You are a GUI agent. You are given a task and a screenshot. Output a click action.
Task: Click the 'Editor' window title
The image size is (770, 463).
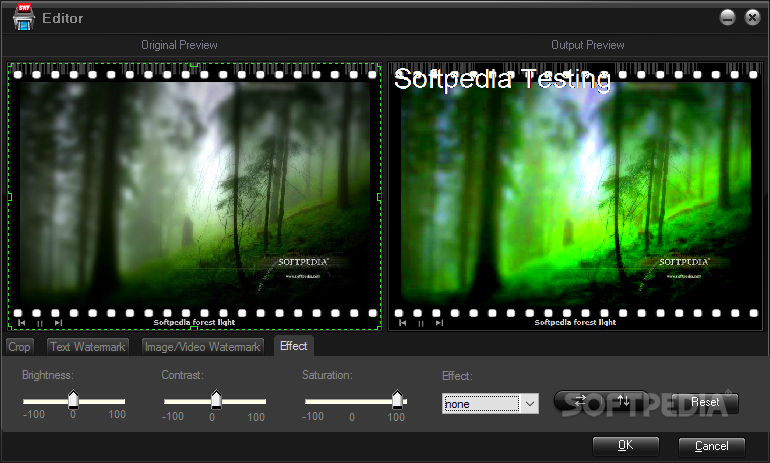62,18
